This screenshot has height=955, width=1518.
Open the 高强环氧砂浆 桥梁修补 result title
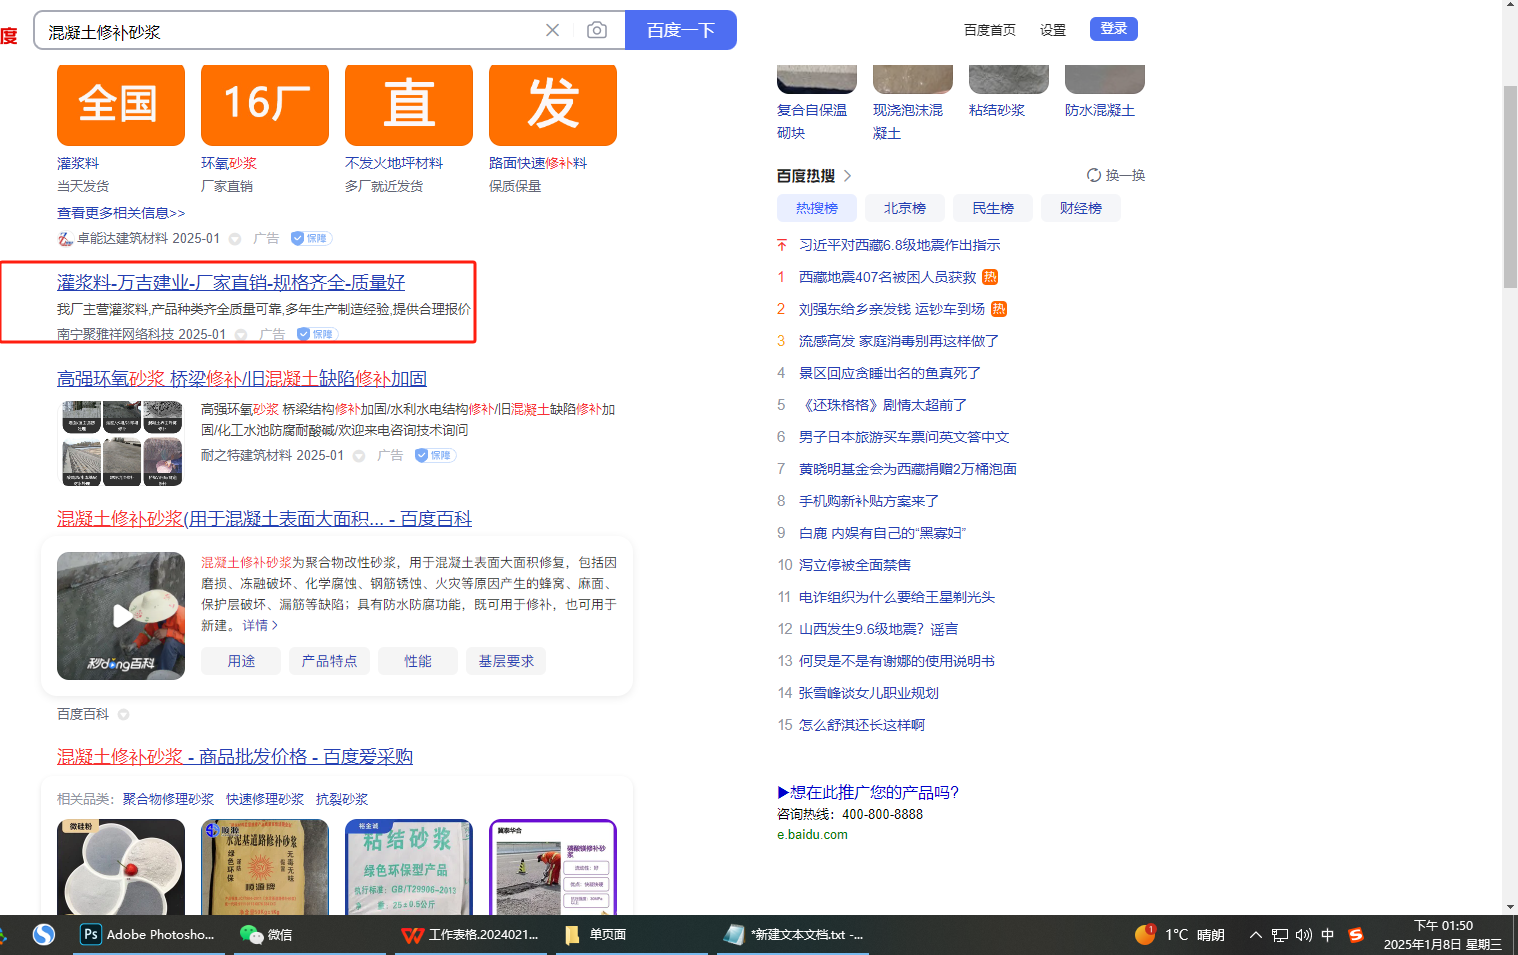(x=242, y=379)
